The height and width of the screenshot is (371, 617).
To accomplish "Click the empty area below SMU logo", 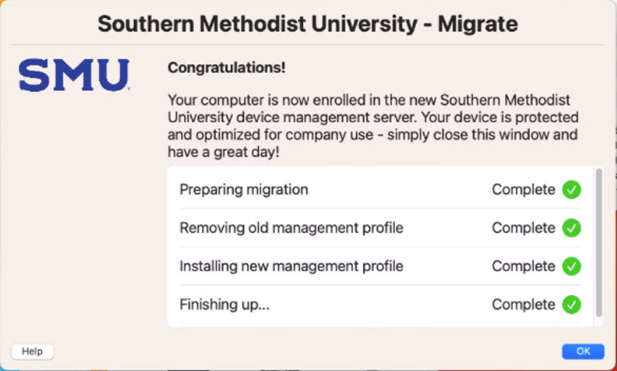I will tap(79, 216).
